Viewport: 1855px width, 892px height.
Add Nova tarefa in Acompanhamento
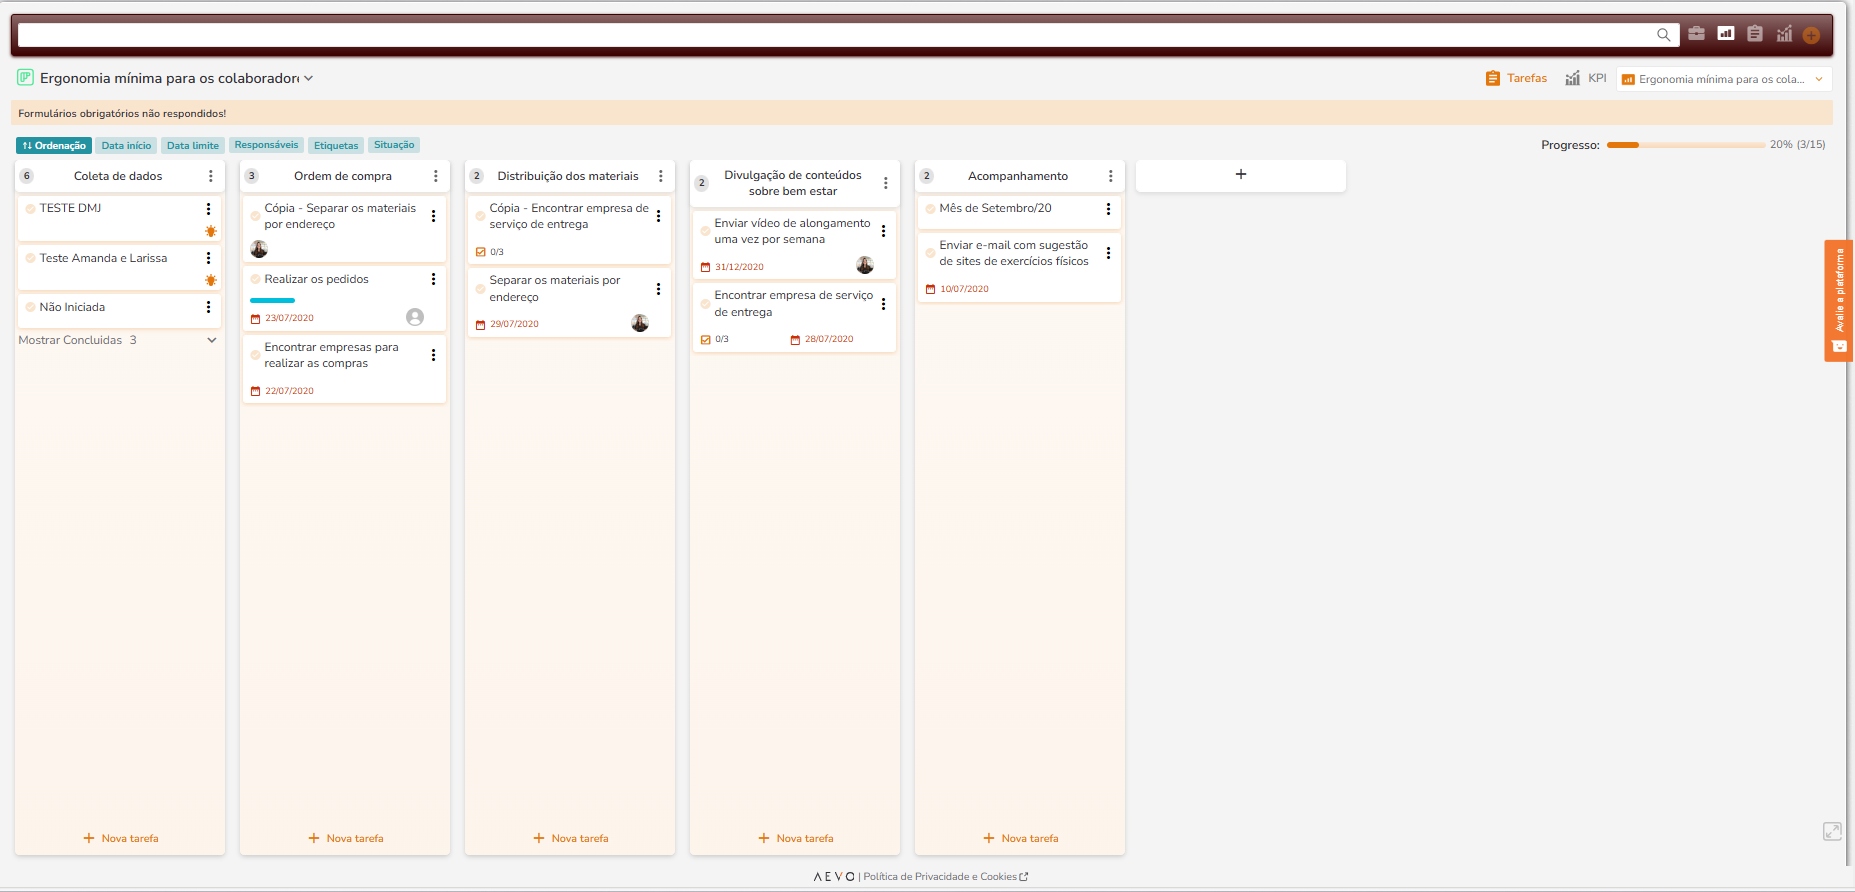coord(1020,838)
